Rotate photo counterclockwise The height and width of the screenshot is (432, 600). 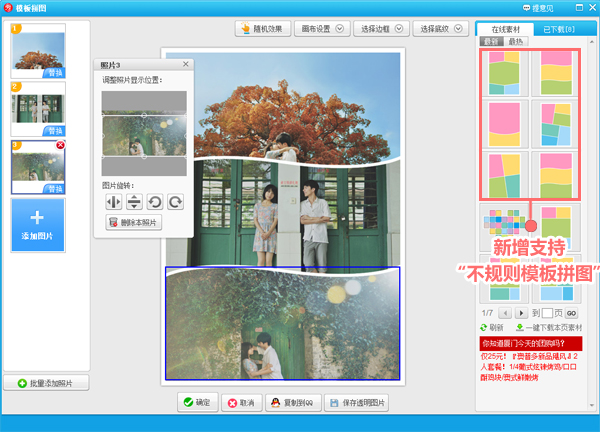[x=155, y=202]
